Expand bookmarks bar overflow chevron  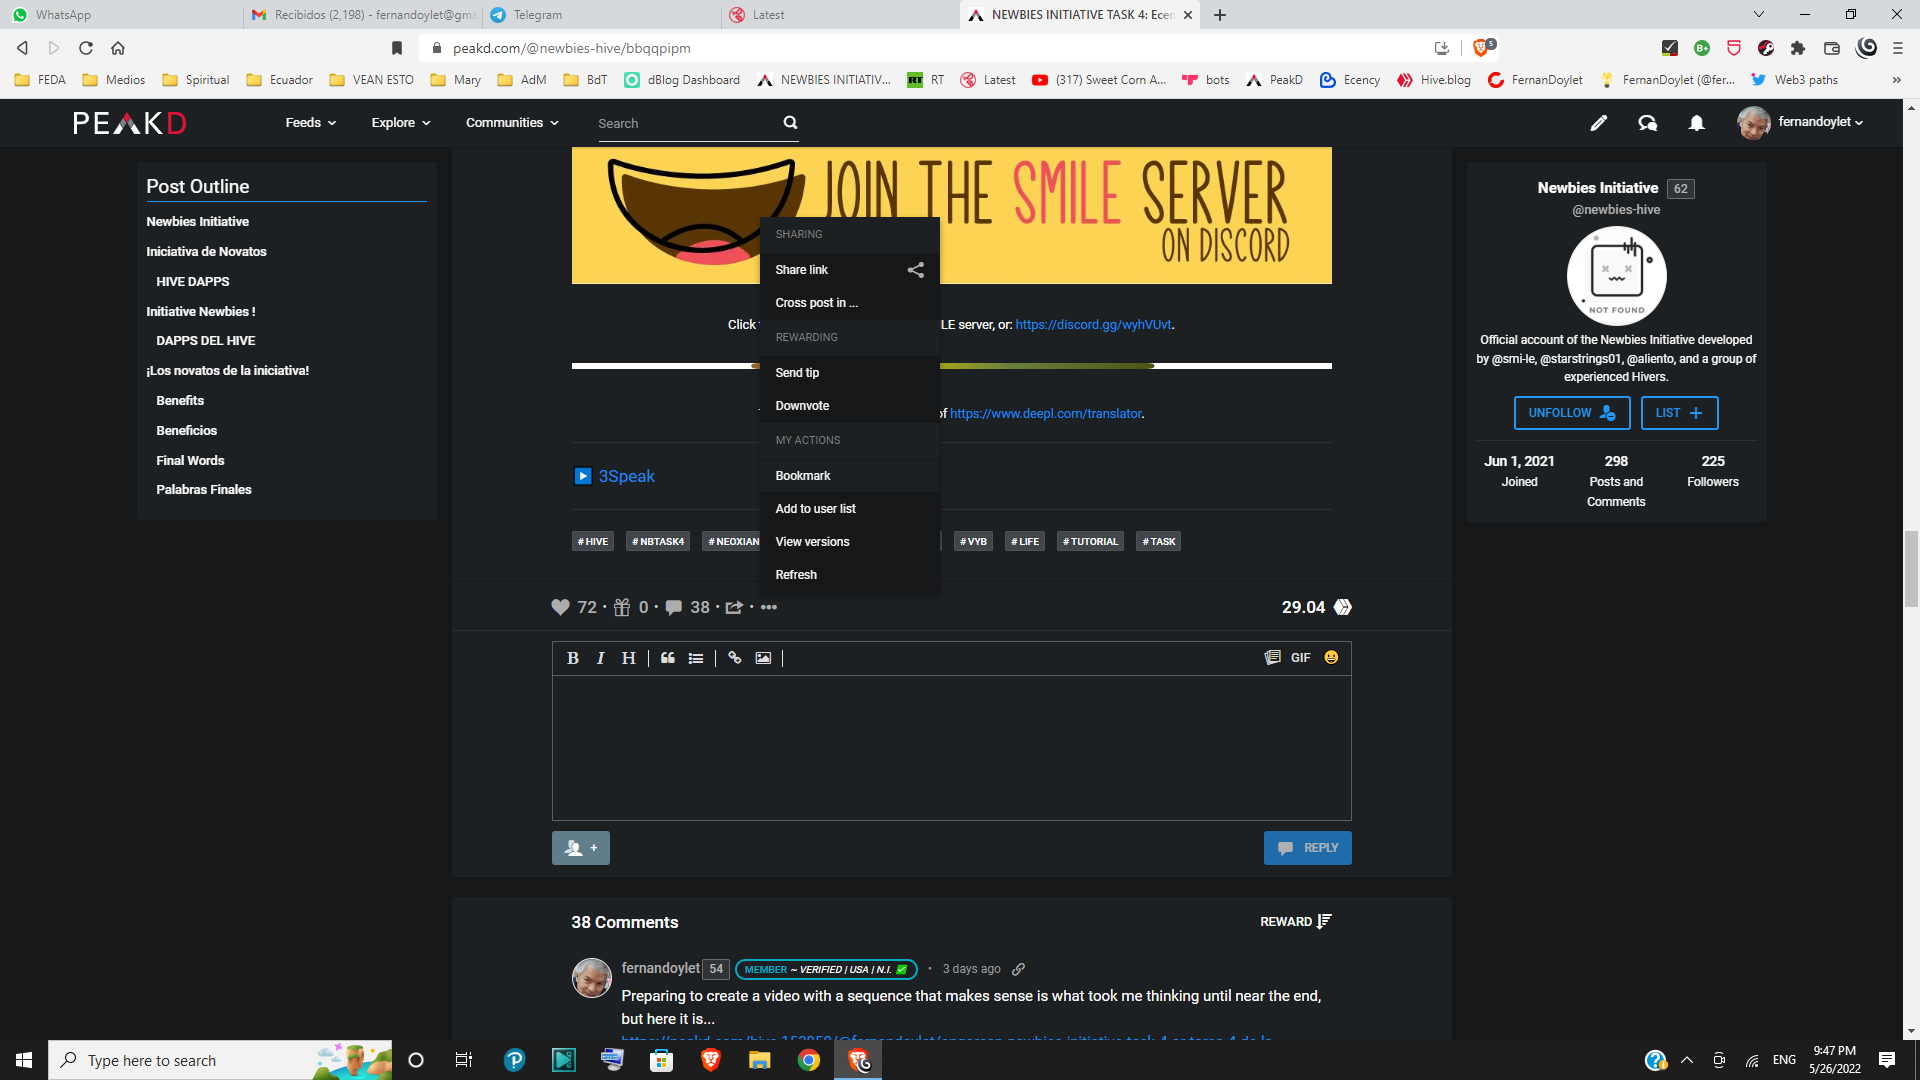[x=1897, y=80]
